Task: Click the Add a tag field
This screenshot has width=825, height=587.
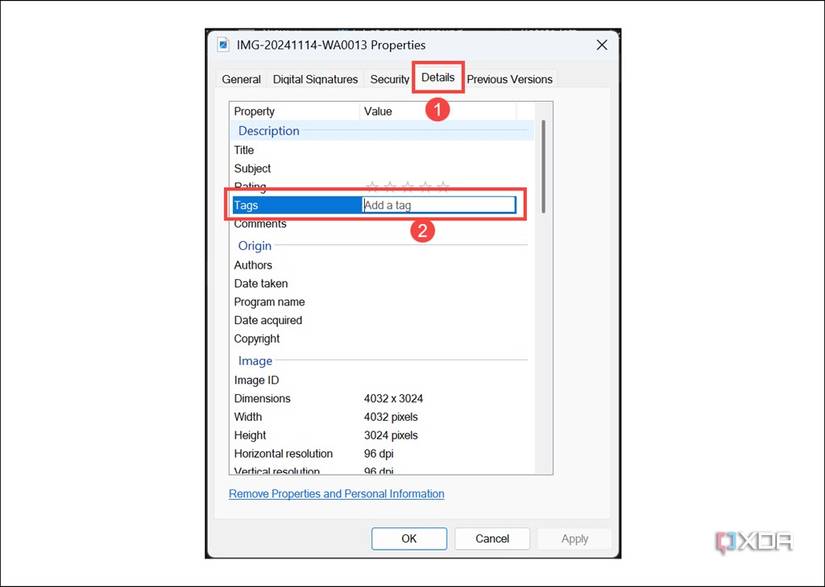Action: 439,205
